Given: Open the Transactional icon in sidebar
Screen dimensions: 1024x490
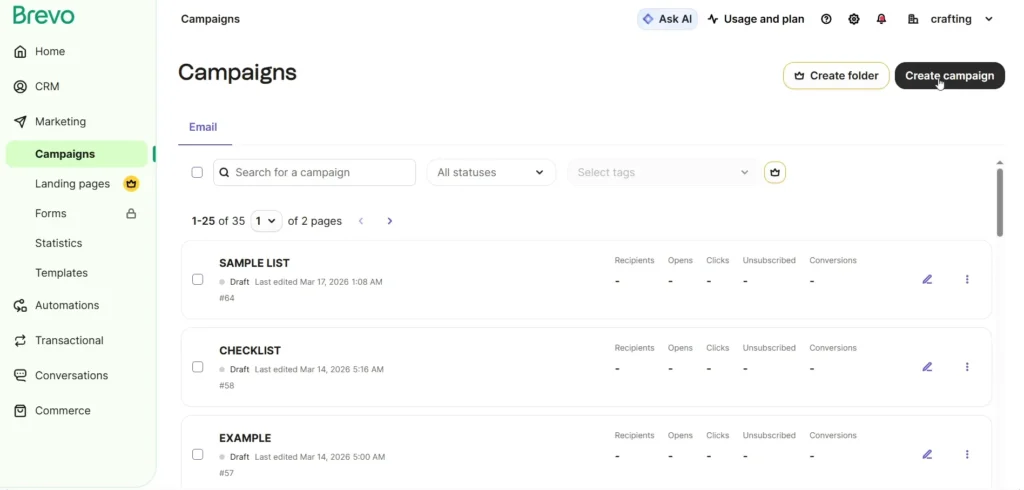Looking at the screenshot, I should tap(20, 340).
